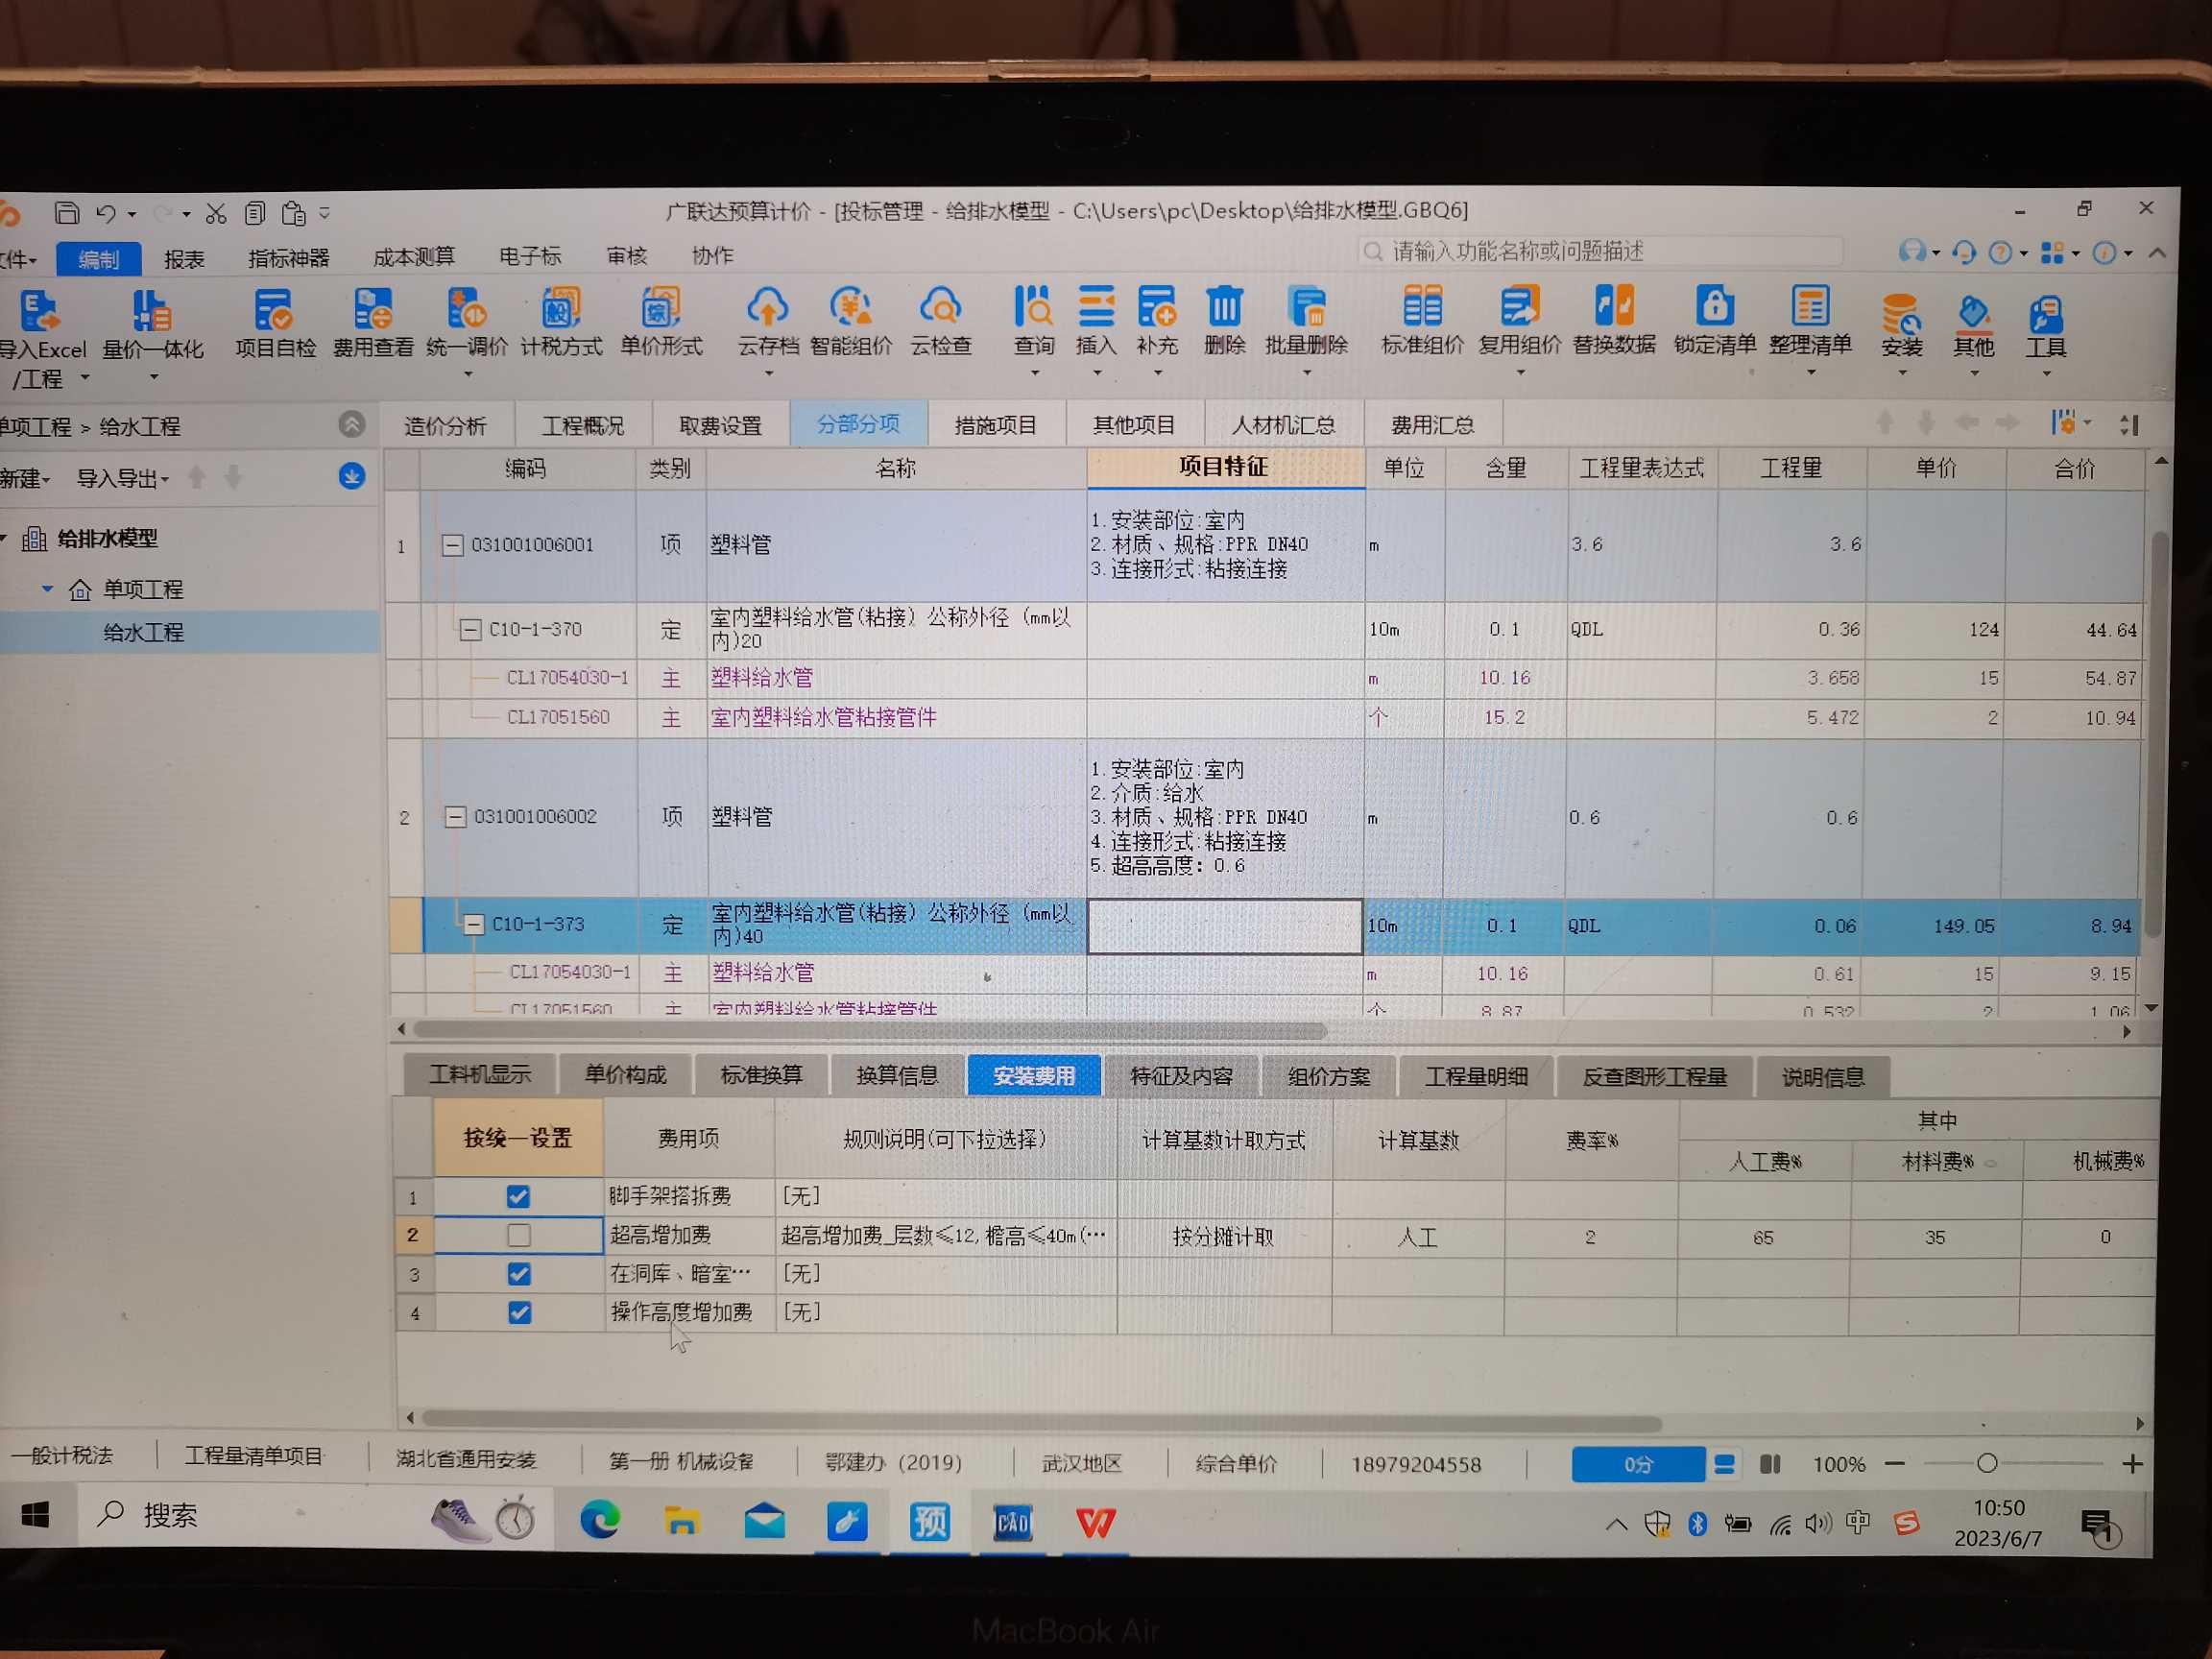Click the function search input field
2212x1659 pixels.
pos(1600,251)
